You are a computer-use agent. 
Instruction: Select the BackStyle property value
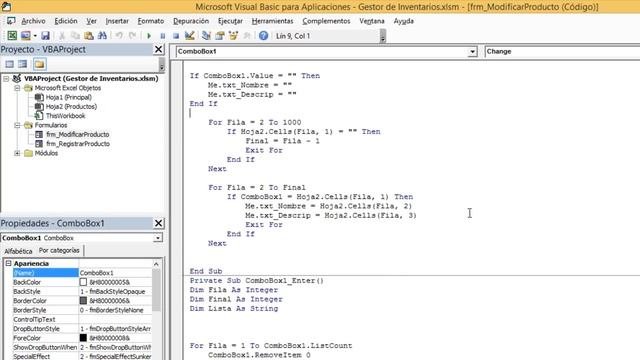click(115, 291)
